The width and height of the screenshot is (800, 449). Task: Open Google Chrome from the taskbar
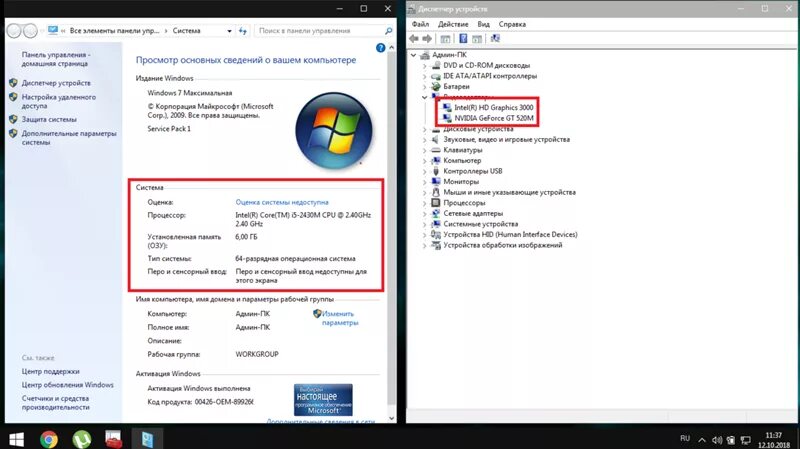pos(49,439)
